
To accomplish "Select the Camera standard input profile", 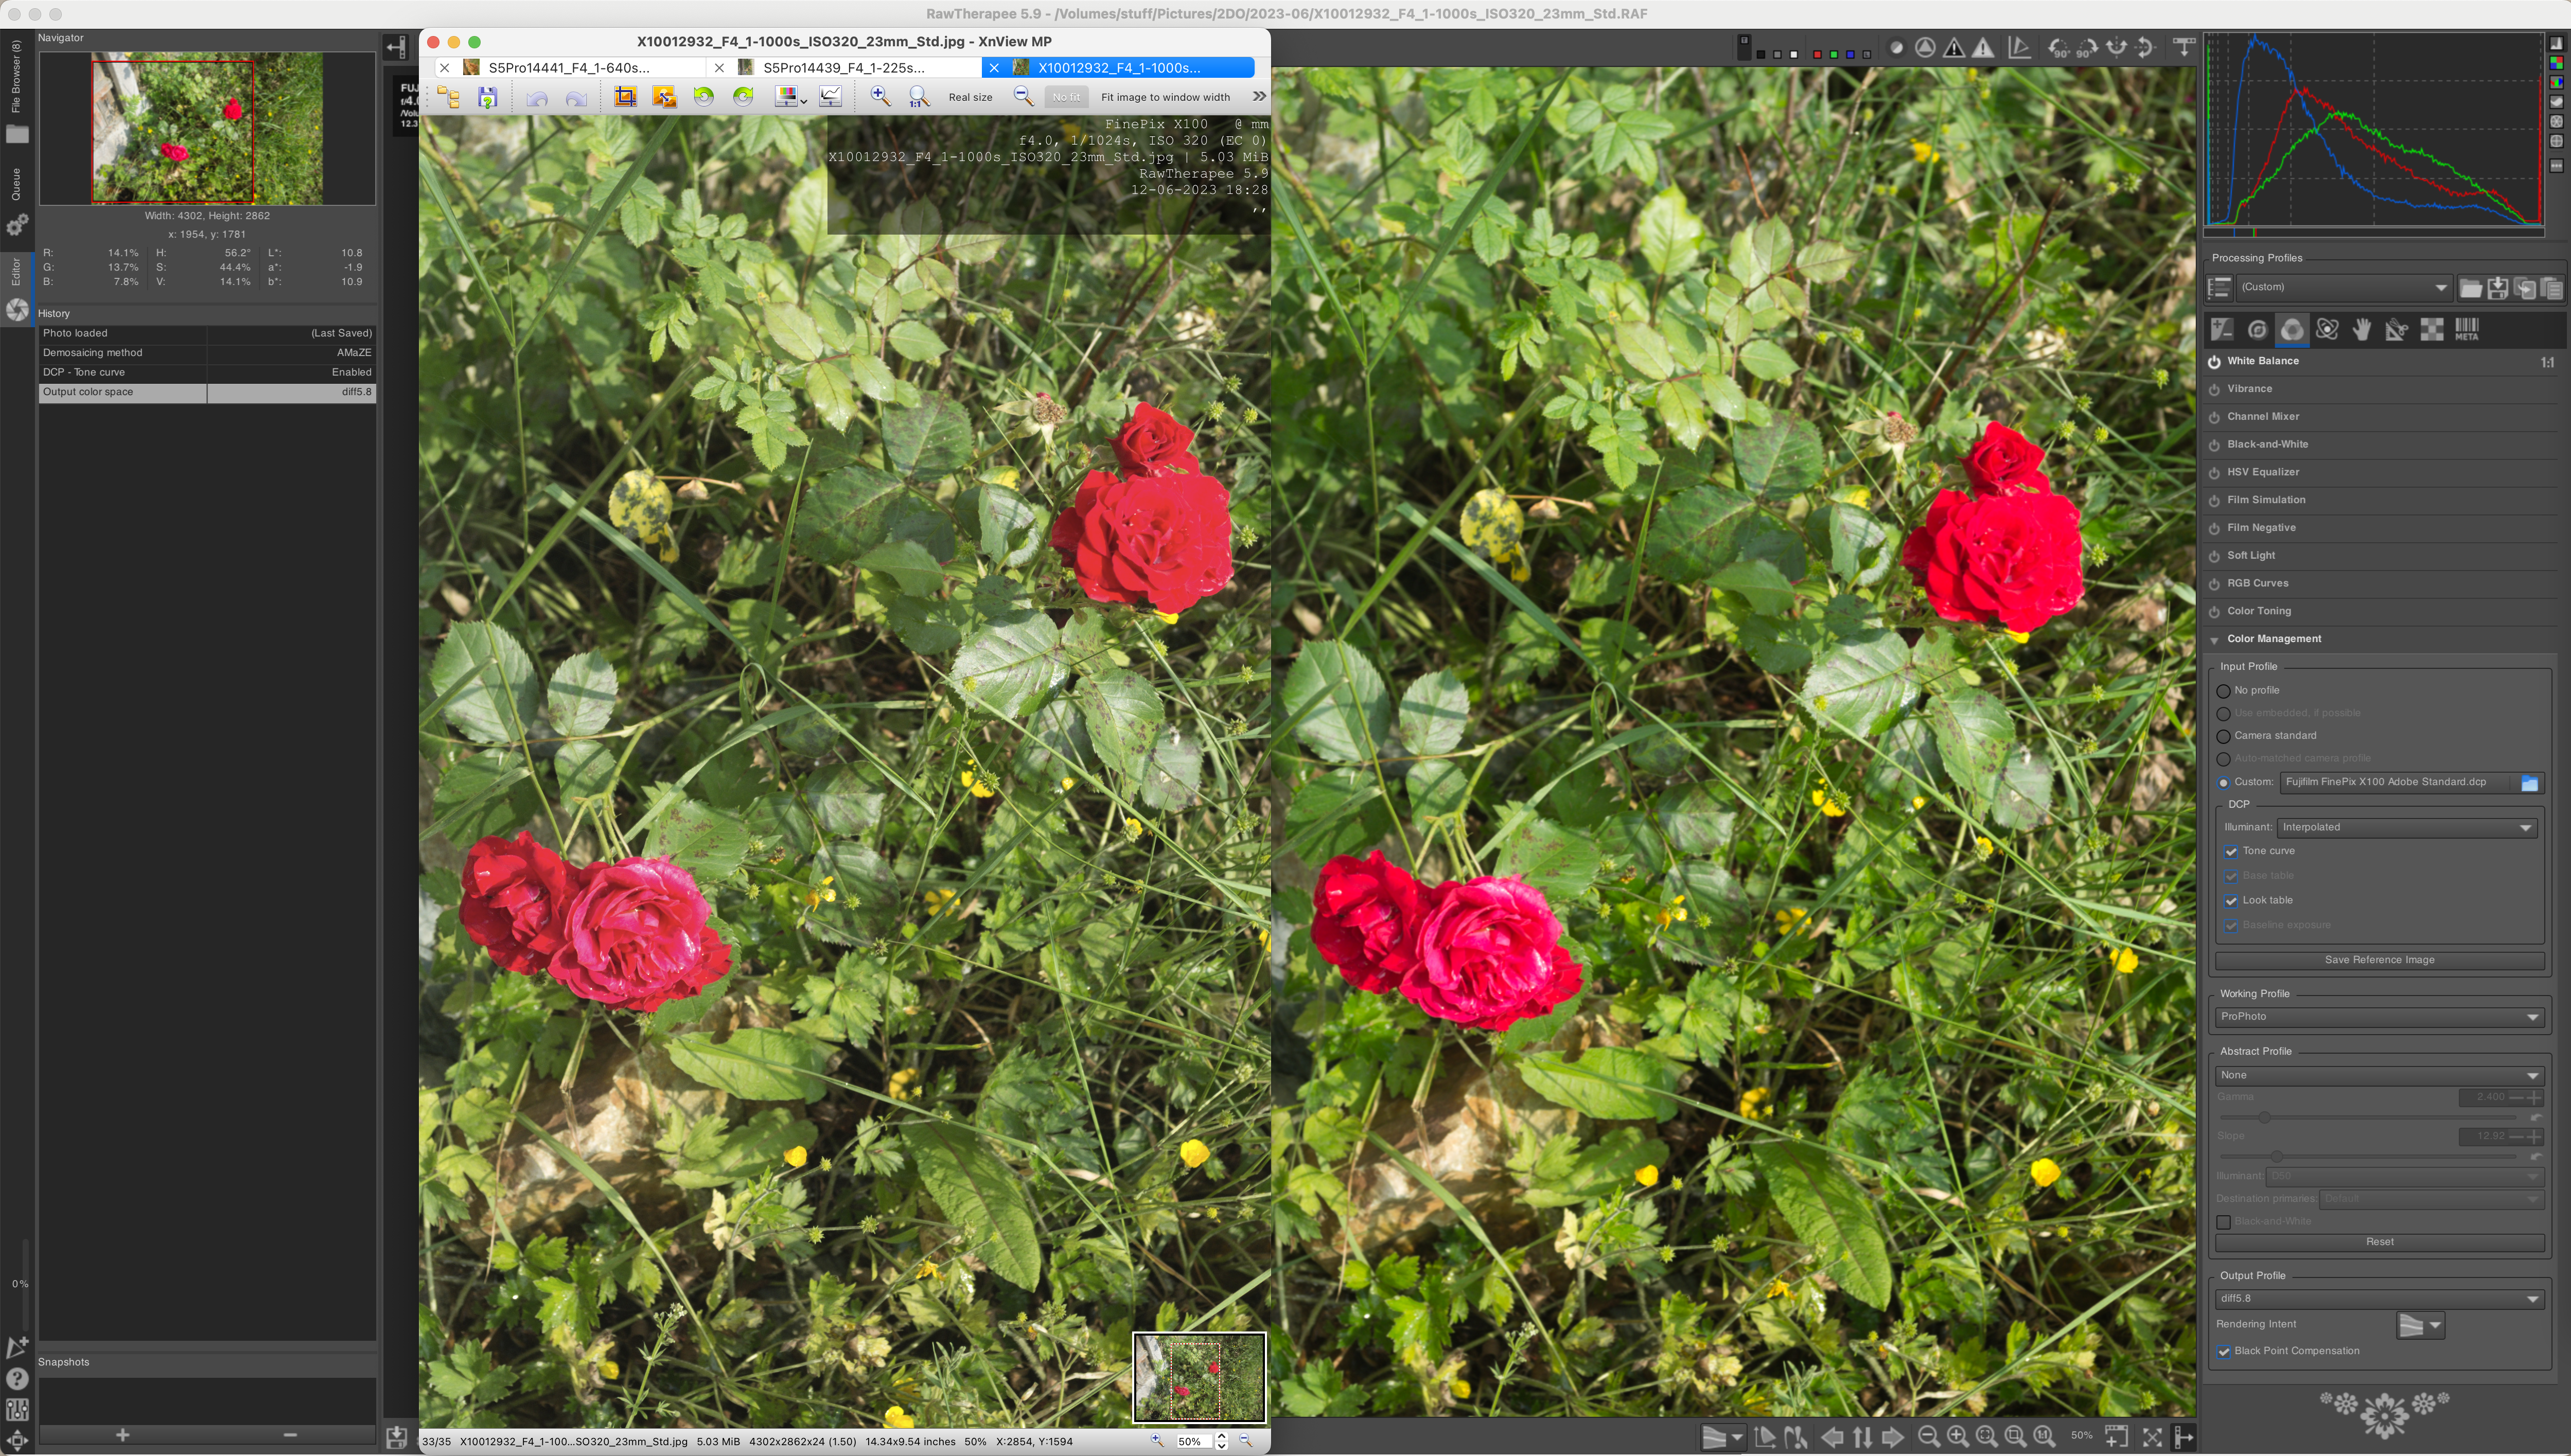I will 2224,736.
